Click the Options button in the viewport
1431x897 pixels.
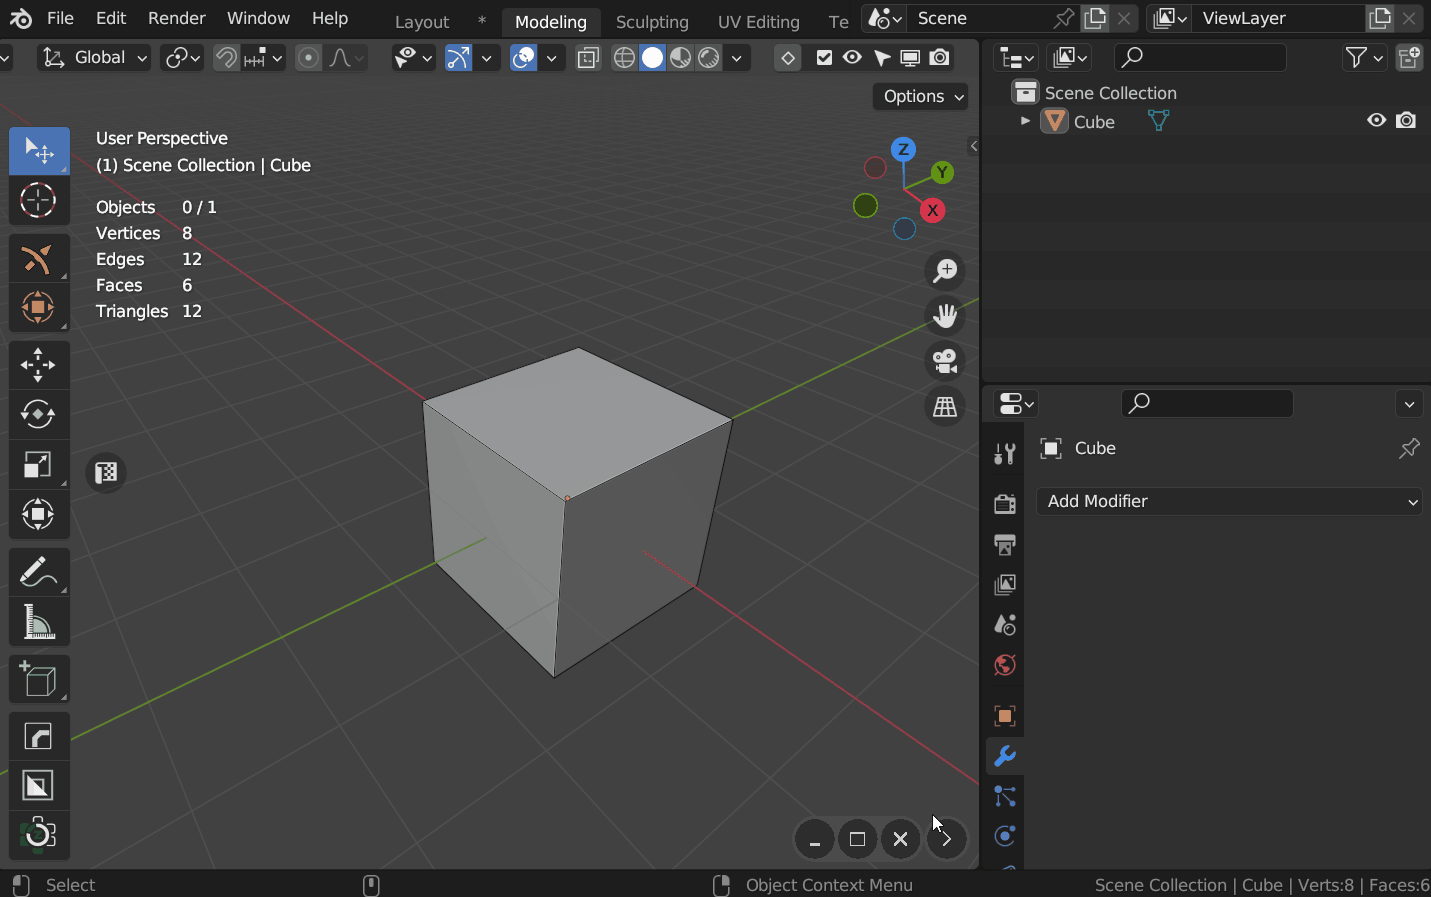point(918,96)
